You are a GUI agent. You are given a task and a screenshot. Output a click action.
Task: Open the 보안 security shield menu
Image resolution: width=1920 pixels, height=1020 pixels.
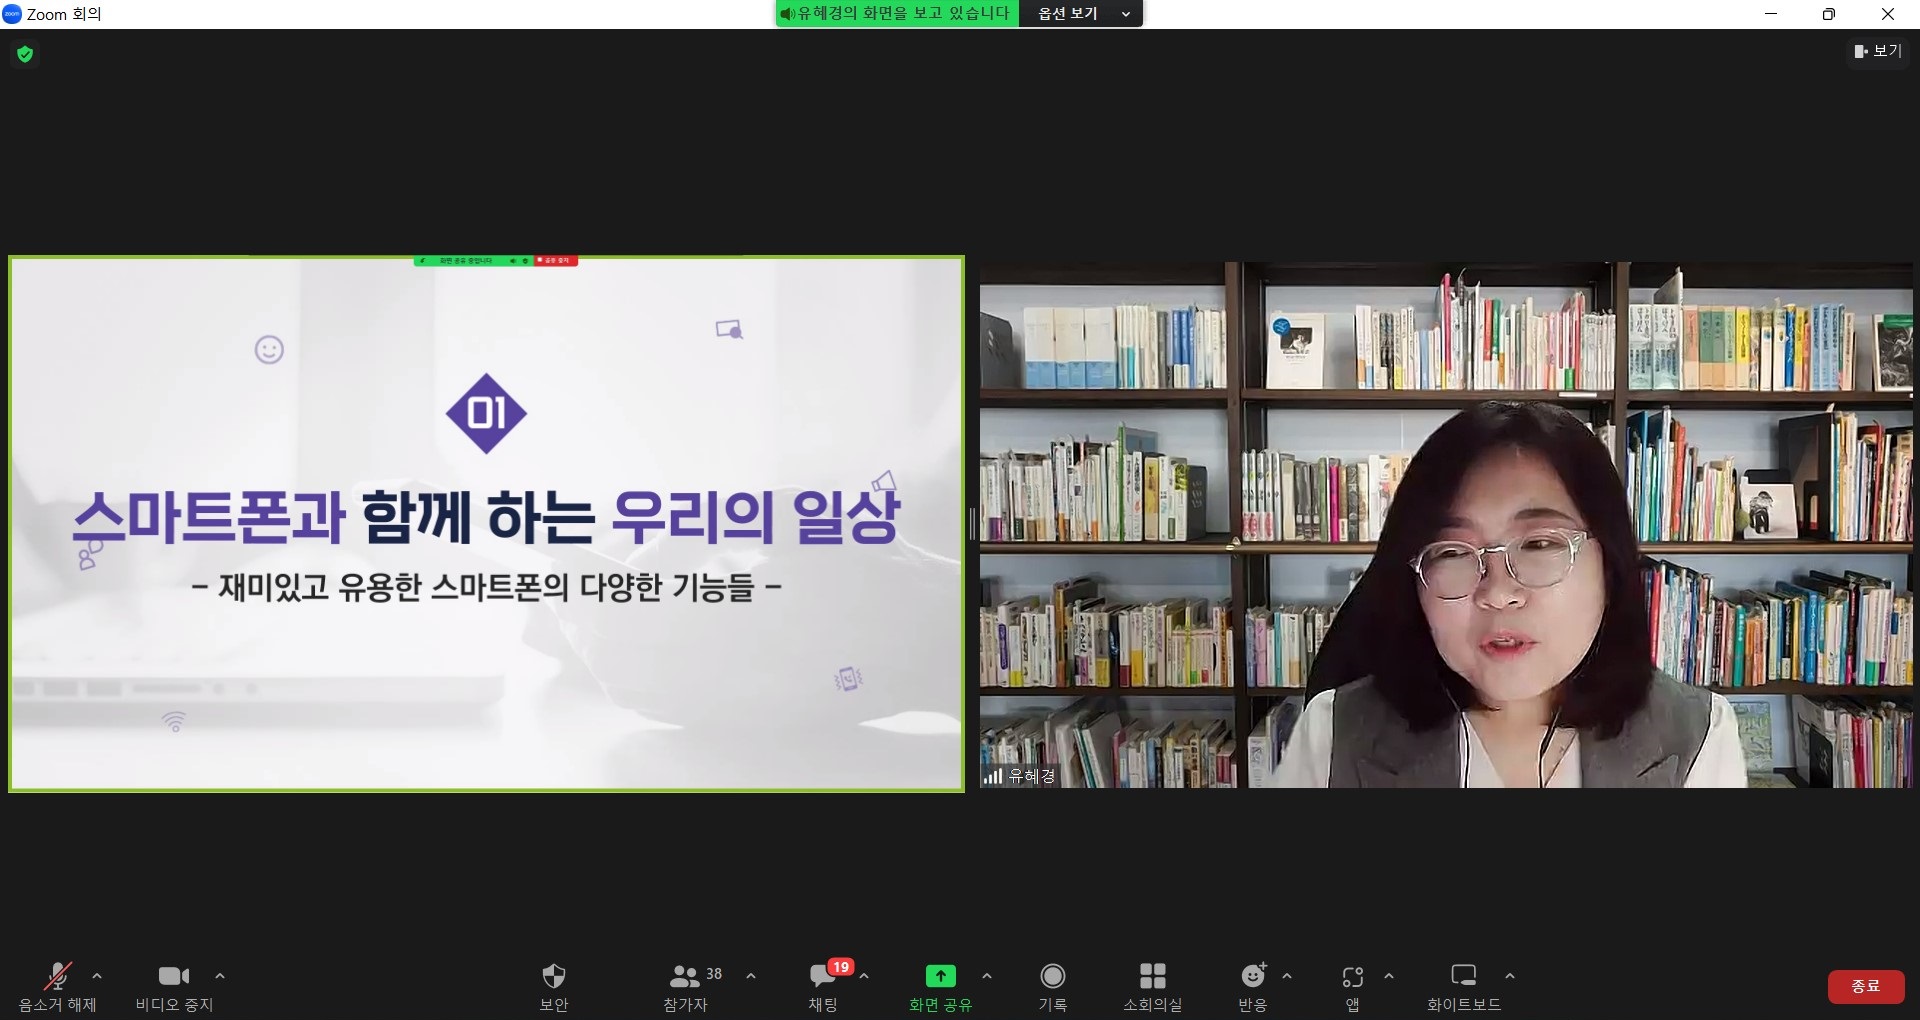(x=553, y=986)
